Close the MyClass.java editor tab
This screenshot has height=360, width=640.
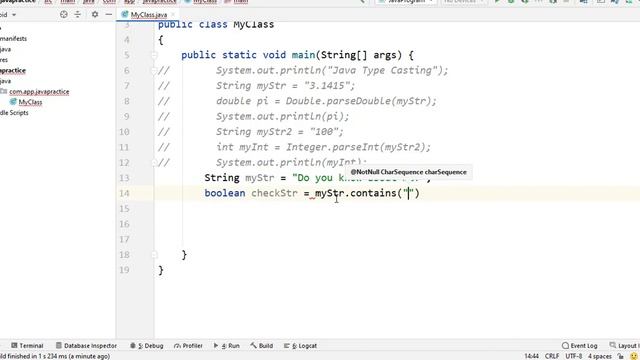(x=173, y=15)
